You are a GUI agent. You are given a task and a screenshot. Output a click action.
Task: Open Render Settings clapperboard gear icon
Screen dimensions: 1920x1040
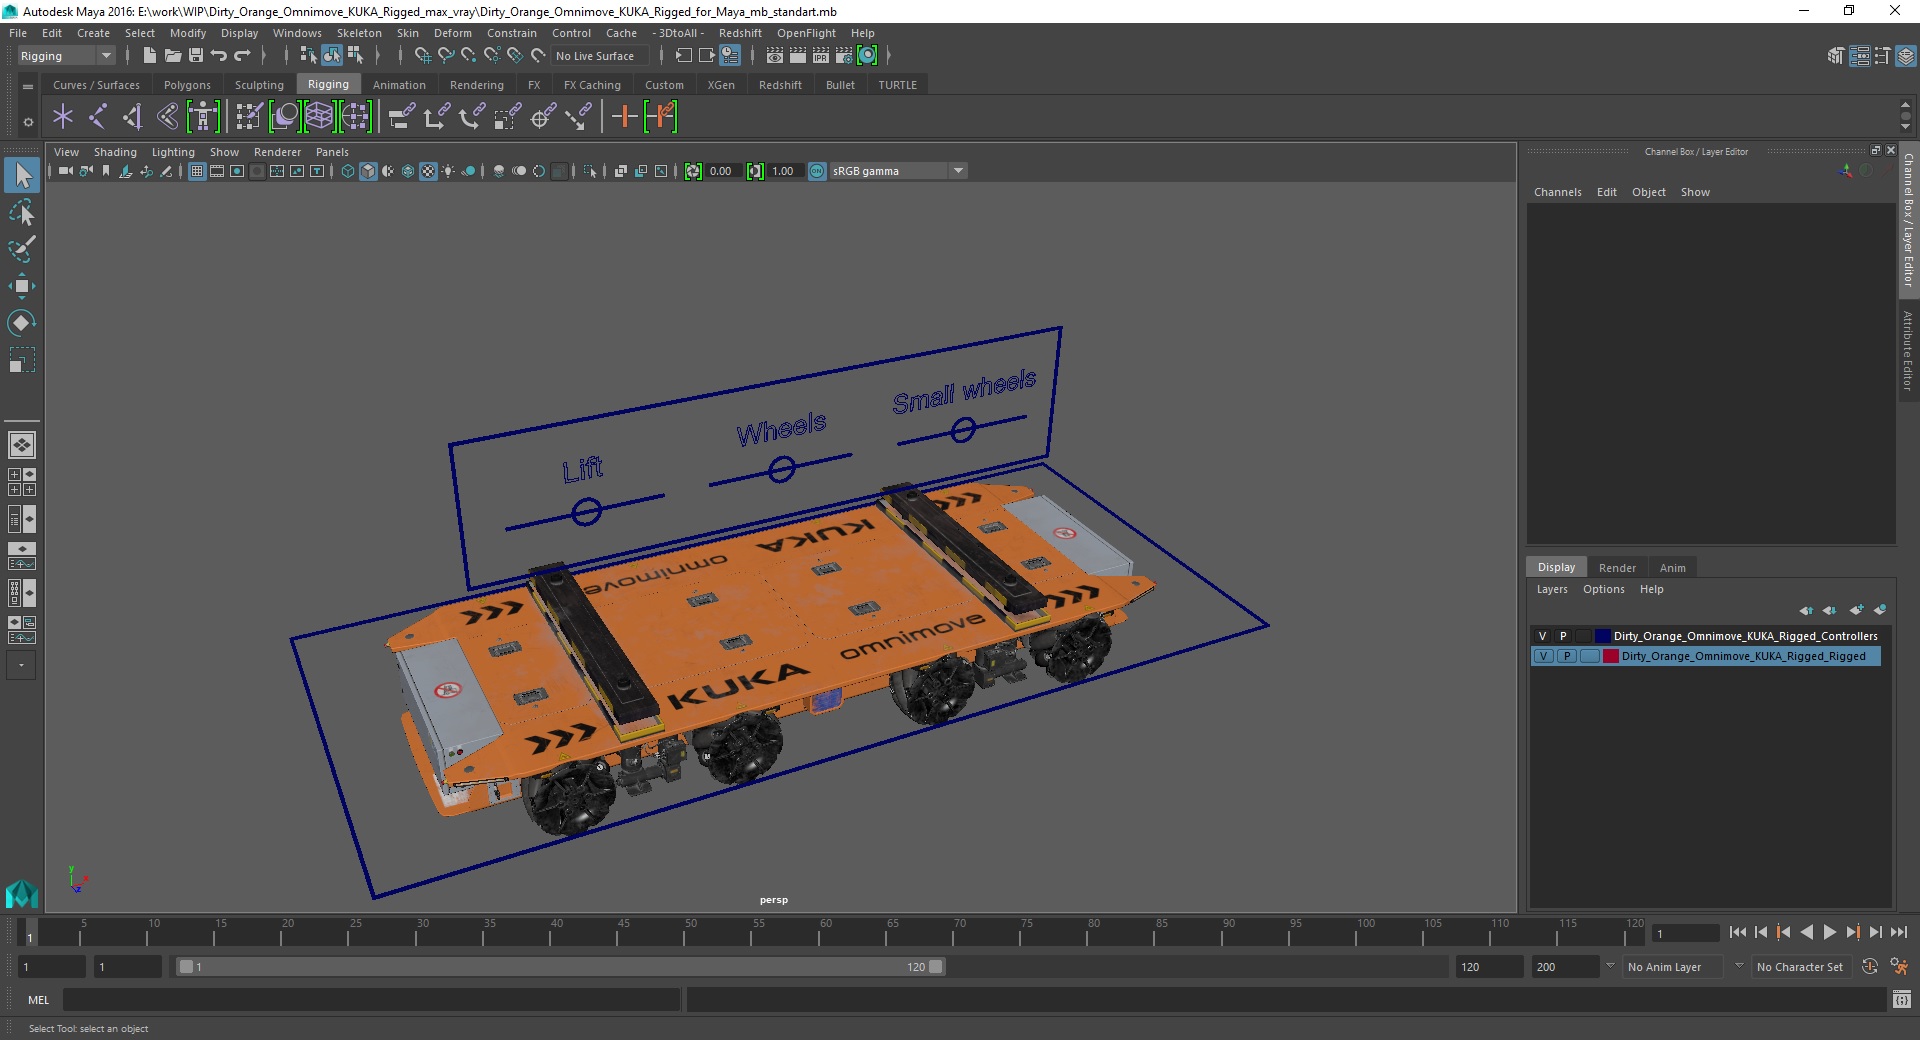click(x=844, y=56)
